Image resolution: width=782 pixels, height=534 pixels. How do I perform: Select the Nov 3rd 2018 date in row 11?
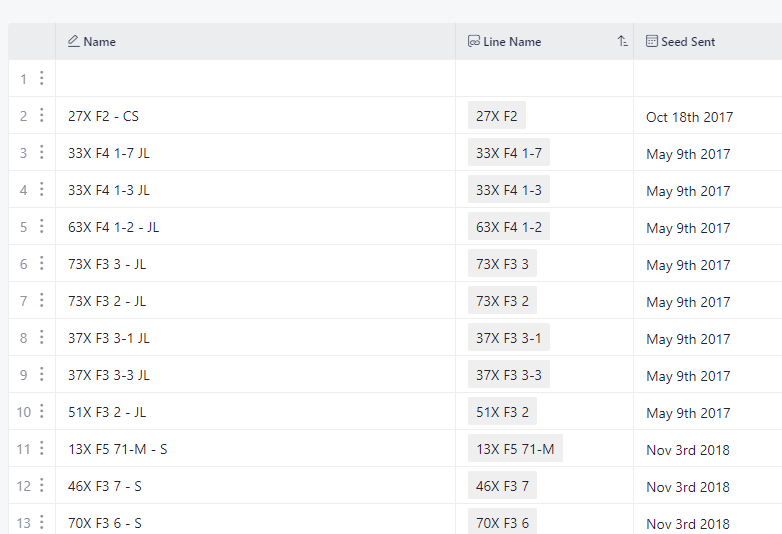tap(688, 450)
